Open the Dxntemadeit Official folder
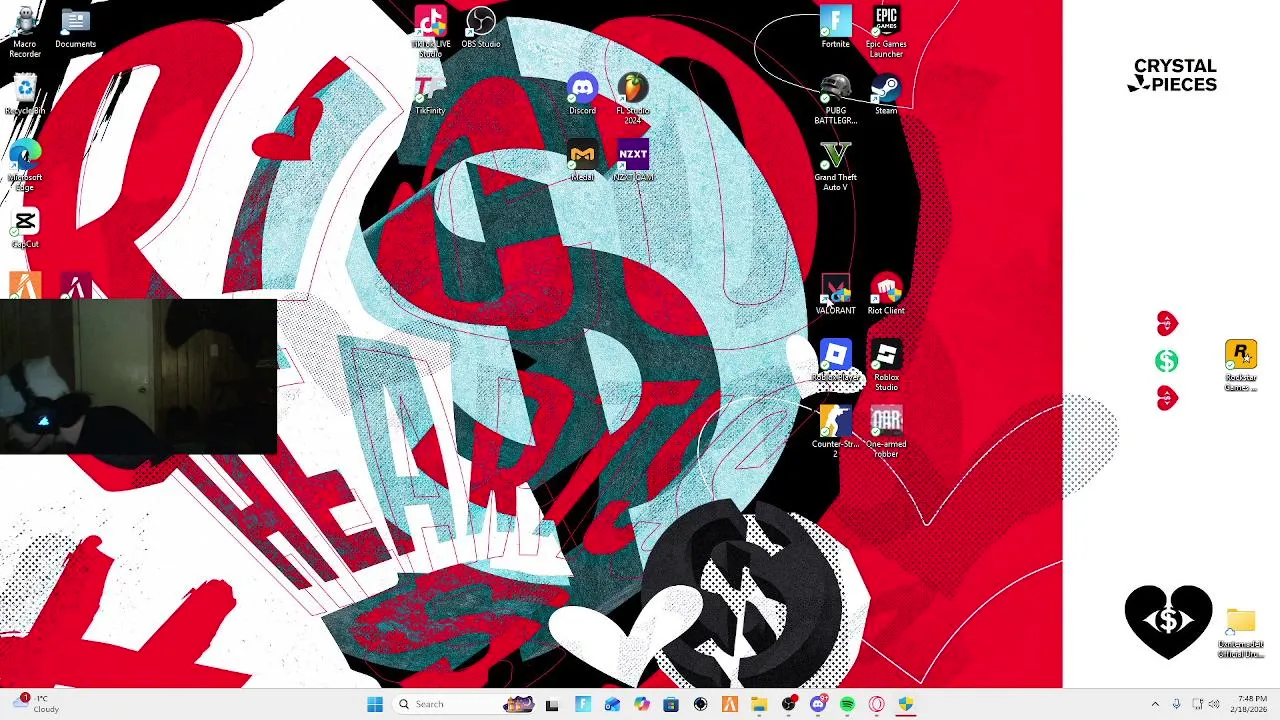The width and height of the screenshot is (1280, 720). pyautogui.click(x=1241, y=633)
